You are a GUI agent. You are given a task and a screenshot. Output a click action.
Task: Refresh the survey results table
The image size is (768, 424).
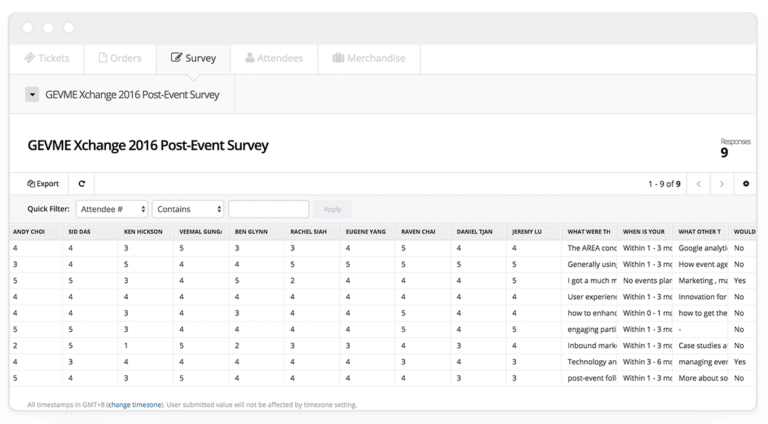pos(82,184)
